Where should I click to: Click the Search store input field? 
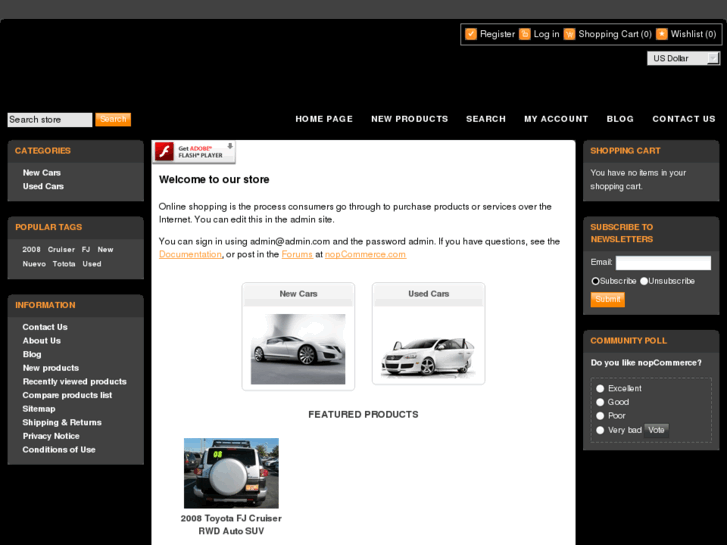(x=50, y=120)
